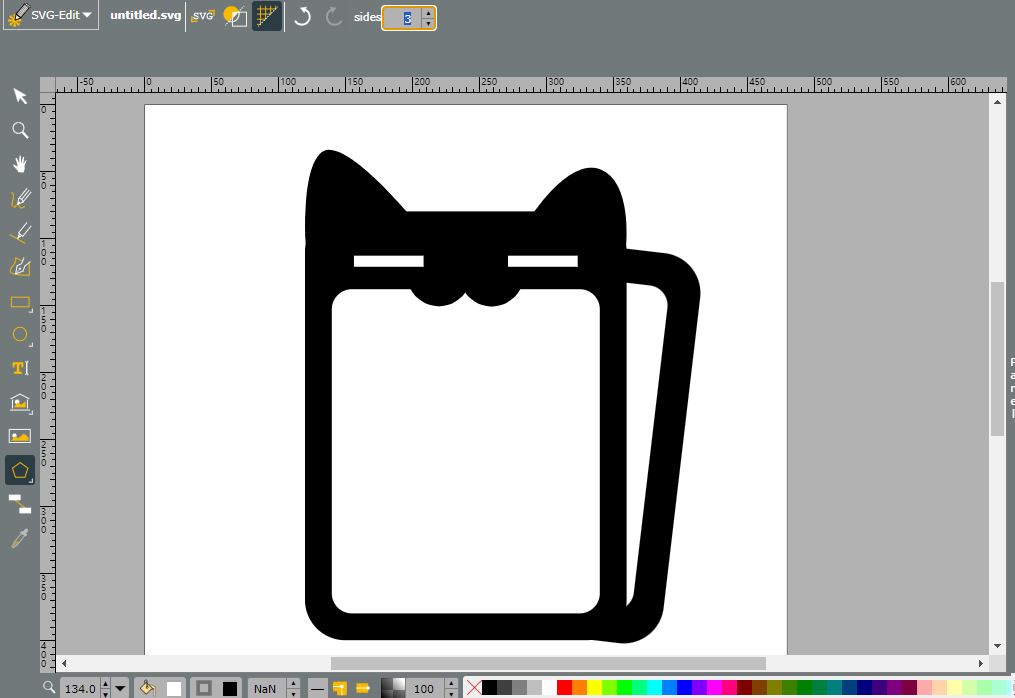Increase the zoom level with up arrow
The height and width of the screenshot is (698, 1015).
(106, 683)
